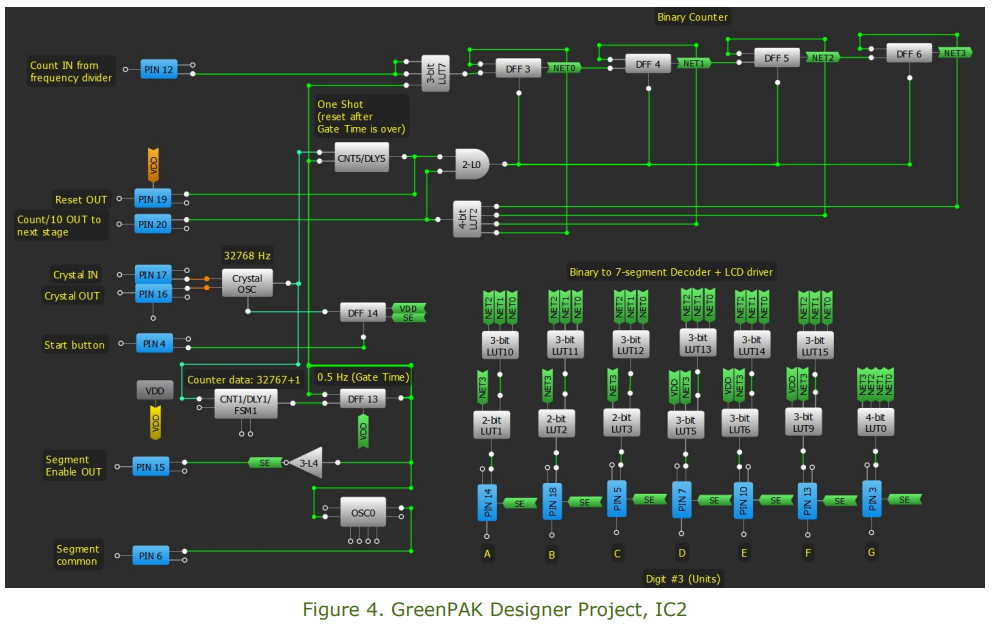Click the PIN 20 block
This screenshot has width=992, height=629.
click(x=152, y=224)
